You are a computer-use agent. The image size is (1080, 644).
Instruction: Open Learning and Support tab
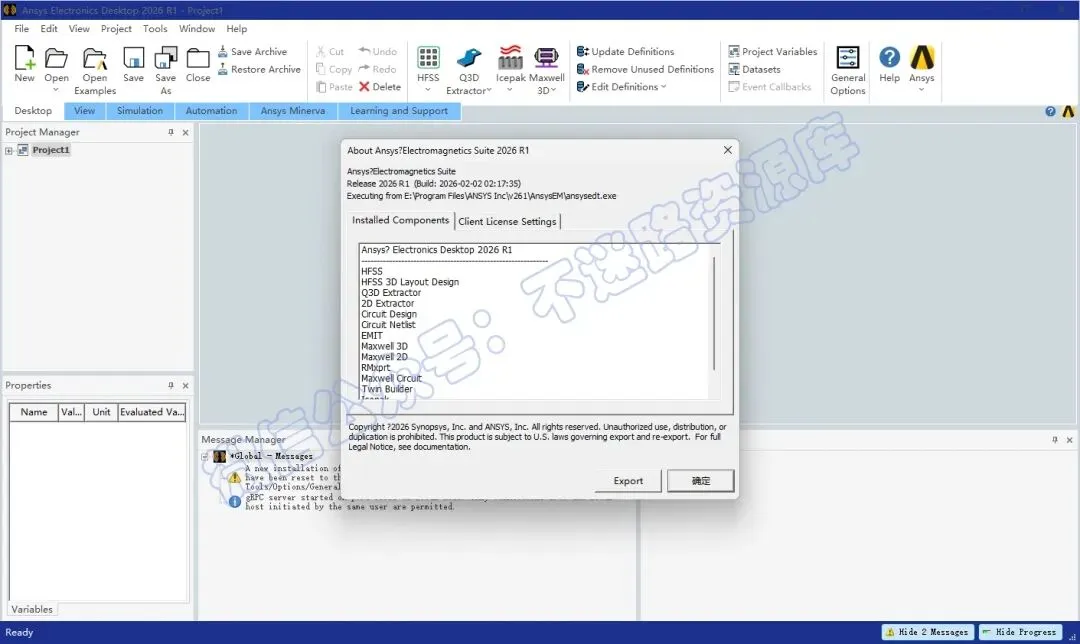click(x=399, y=111)
